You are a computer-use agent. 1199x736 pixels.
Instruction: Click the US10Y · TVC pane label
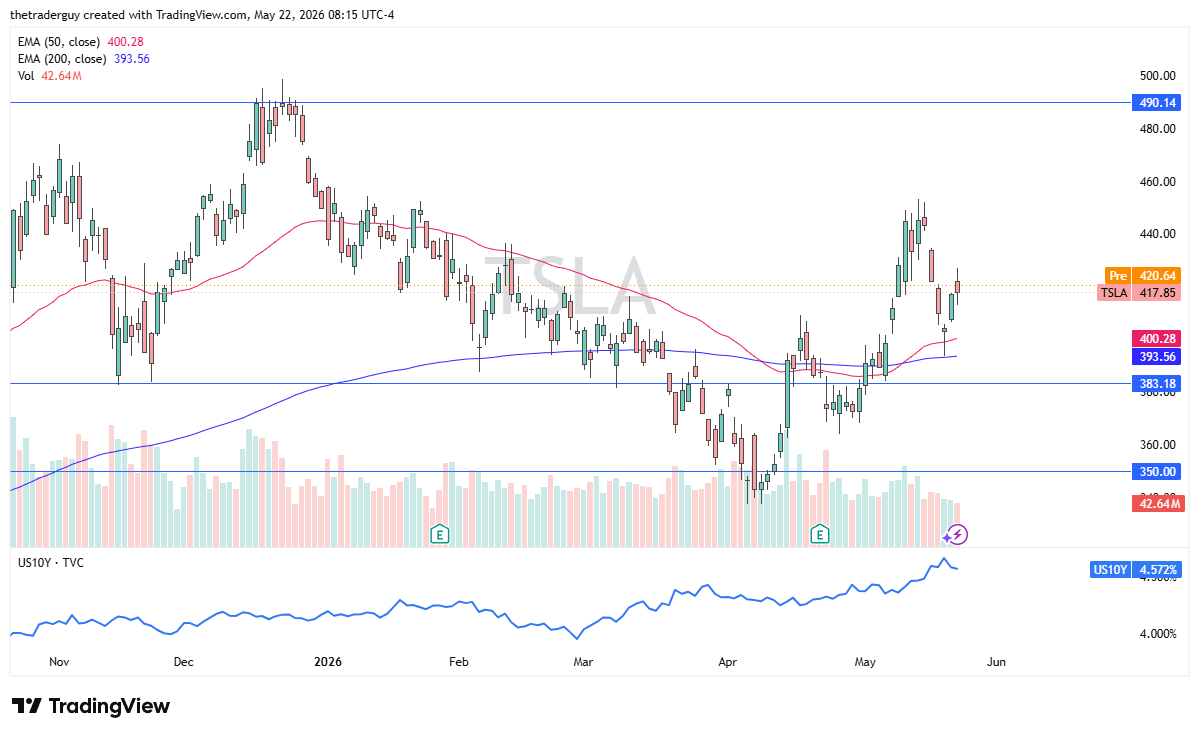click(x=50, y=563)
